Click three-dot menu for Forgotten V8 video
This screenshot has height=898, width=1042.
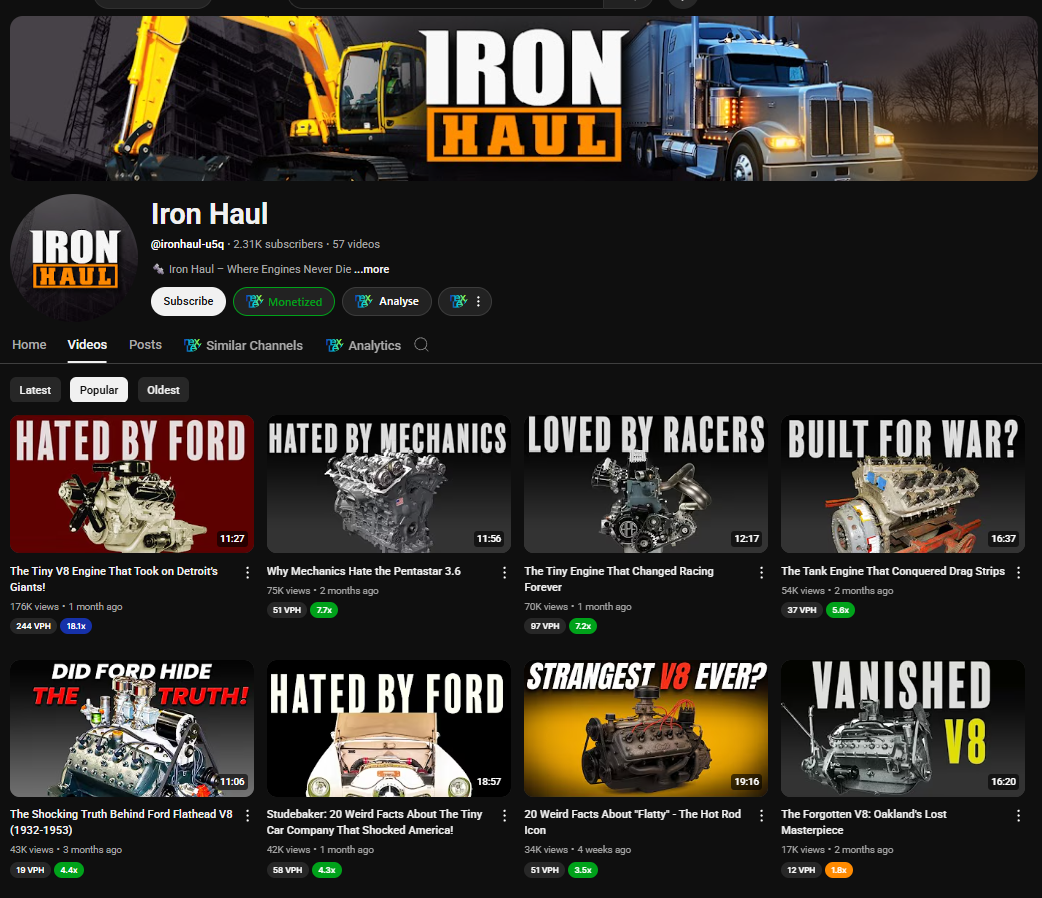[1018, 815]
